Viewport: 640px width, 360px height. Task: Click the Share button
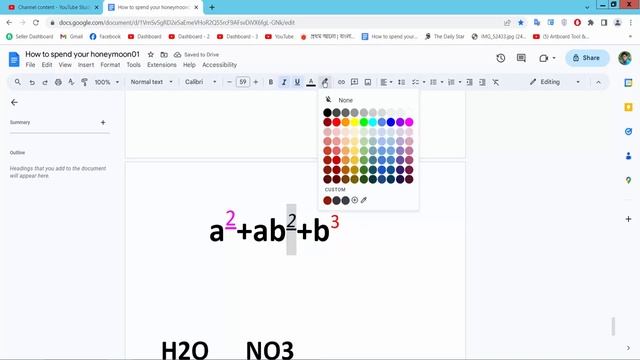coord(587,58)
